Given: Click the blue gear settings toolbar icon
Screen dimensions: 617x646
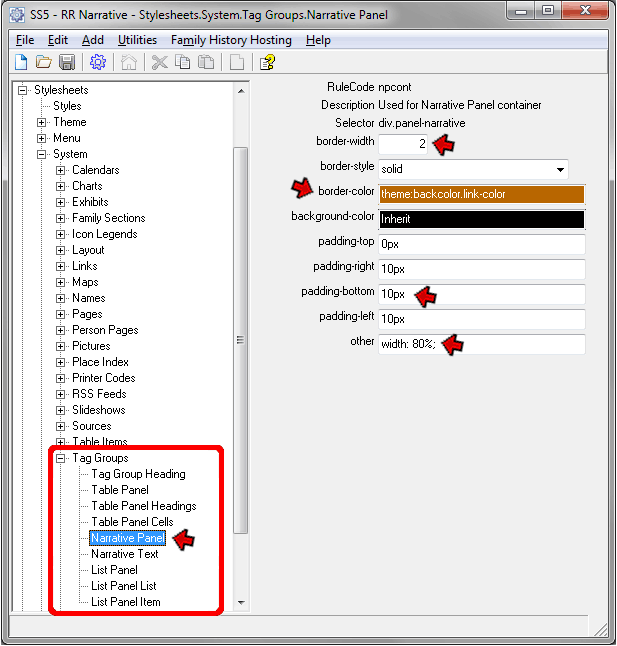Looking at the screenshot, I should tap(98, 62).
